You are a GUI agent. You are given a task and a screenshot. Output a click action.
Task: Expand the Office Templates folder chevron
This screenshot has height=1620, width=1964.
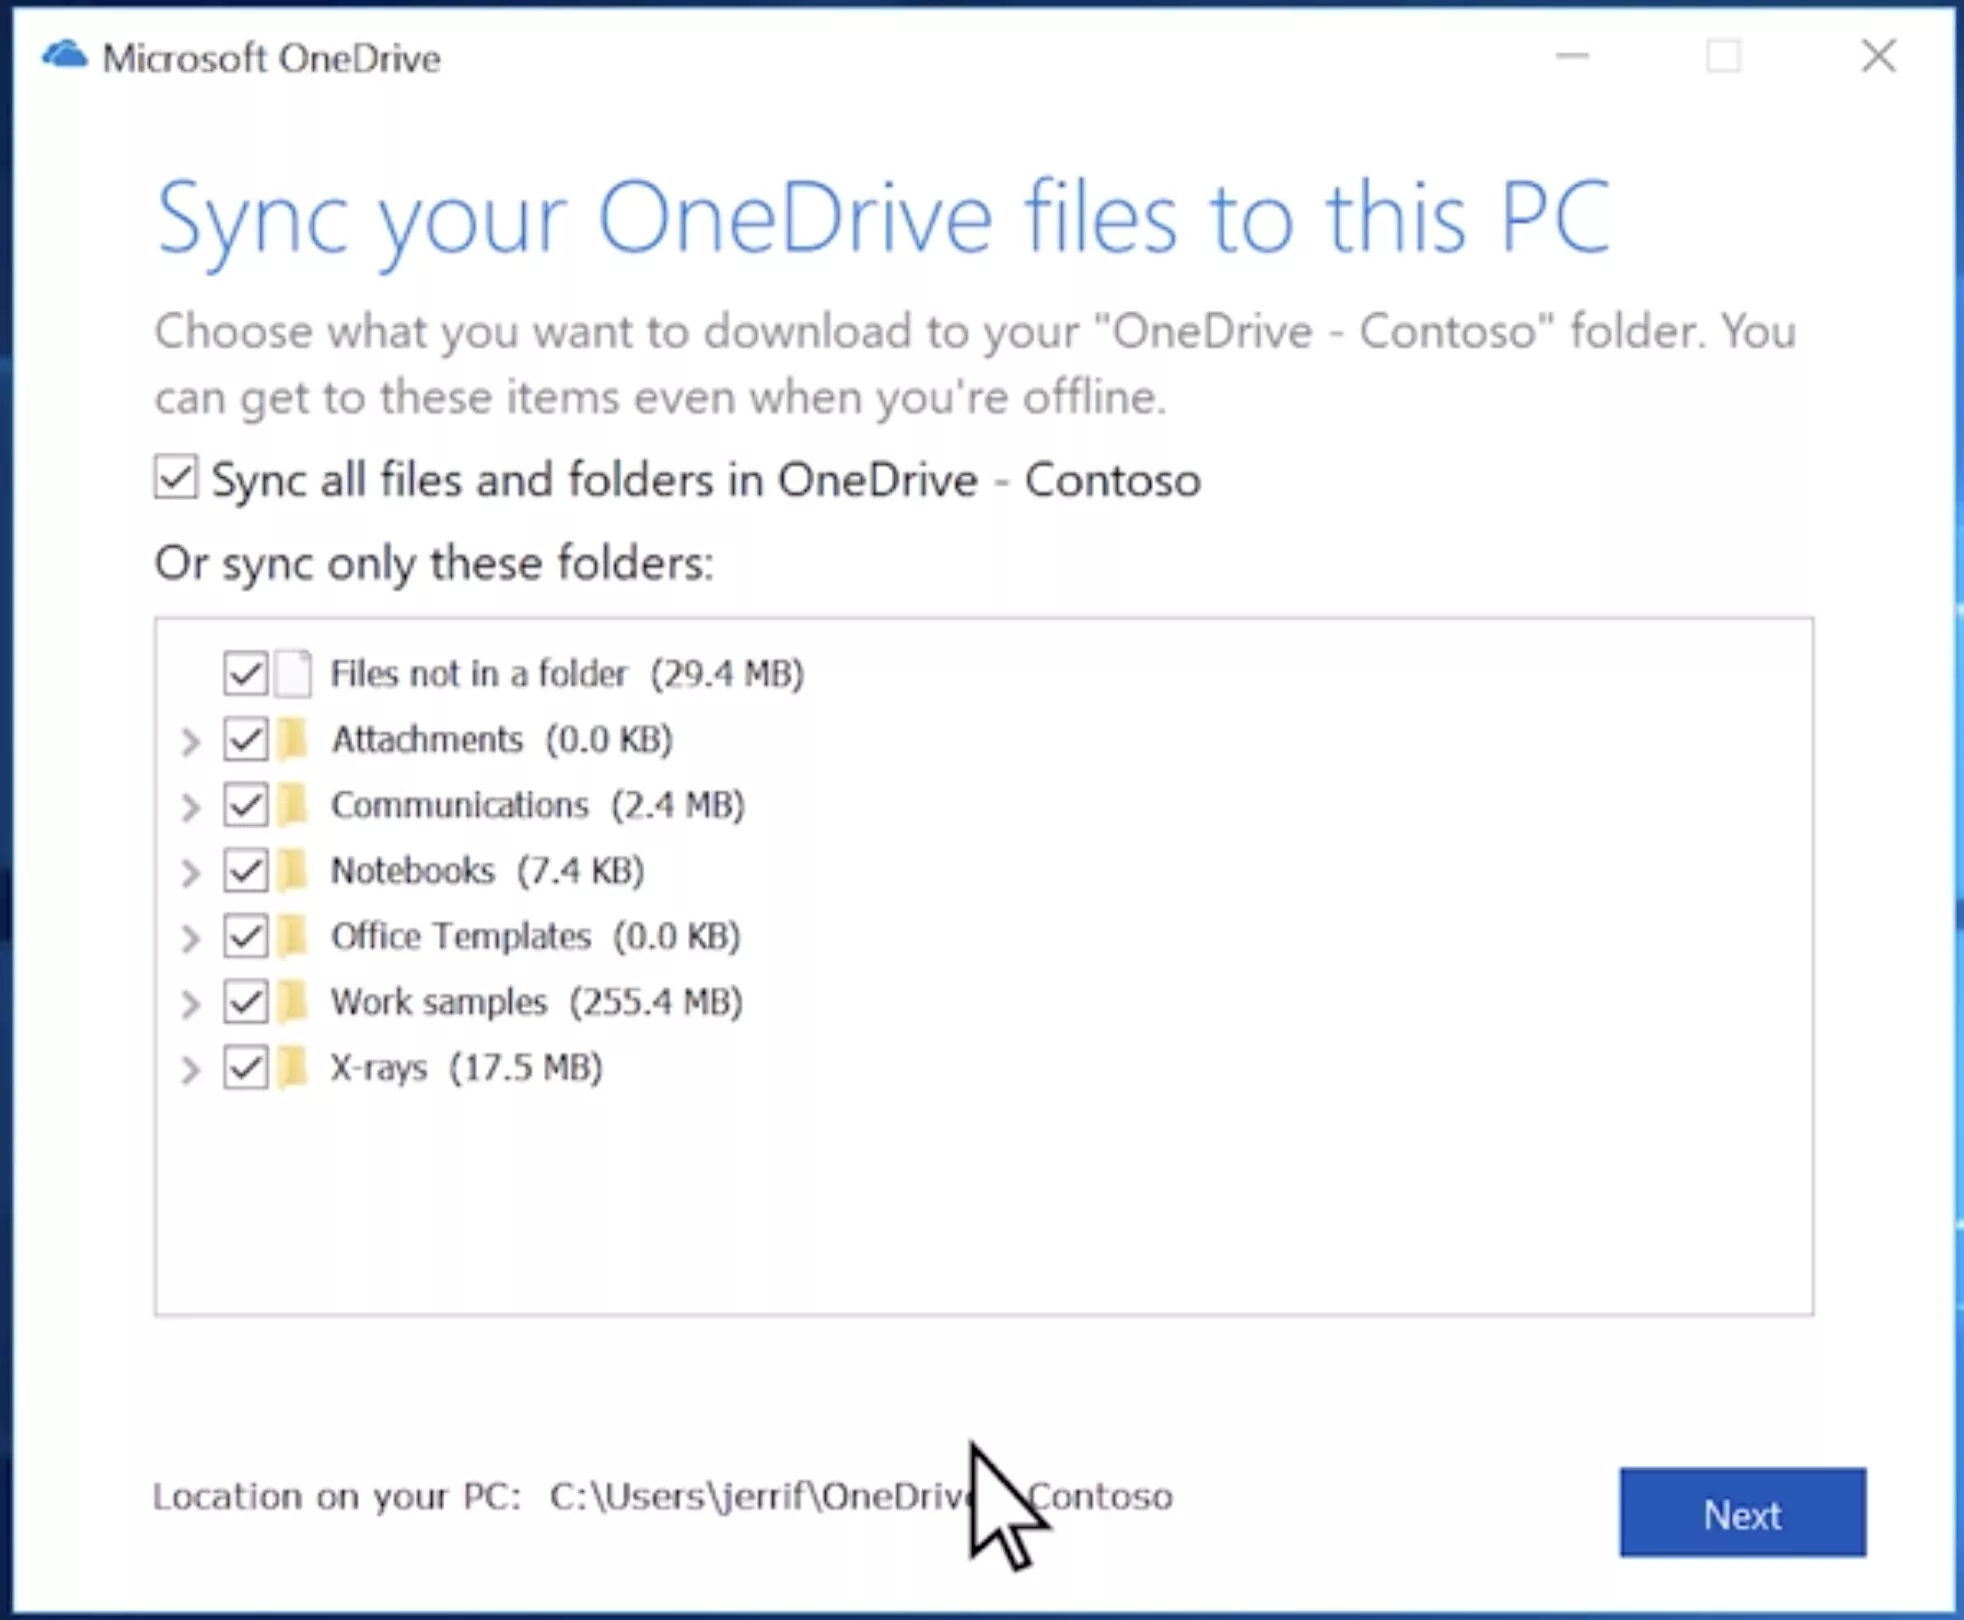190,938
